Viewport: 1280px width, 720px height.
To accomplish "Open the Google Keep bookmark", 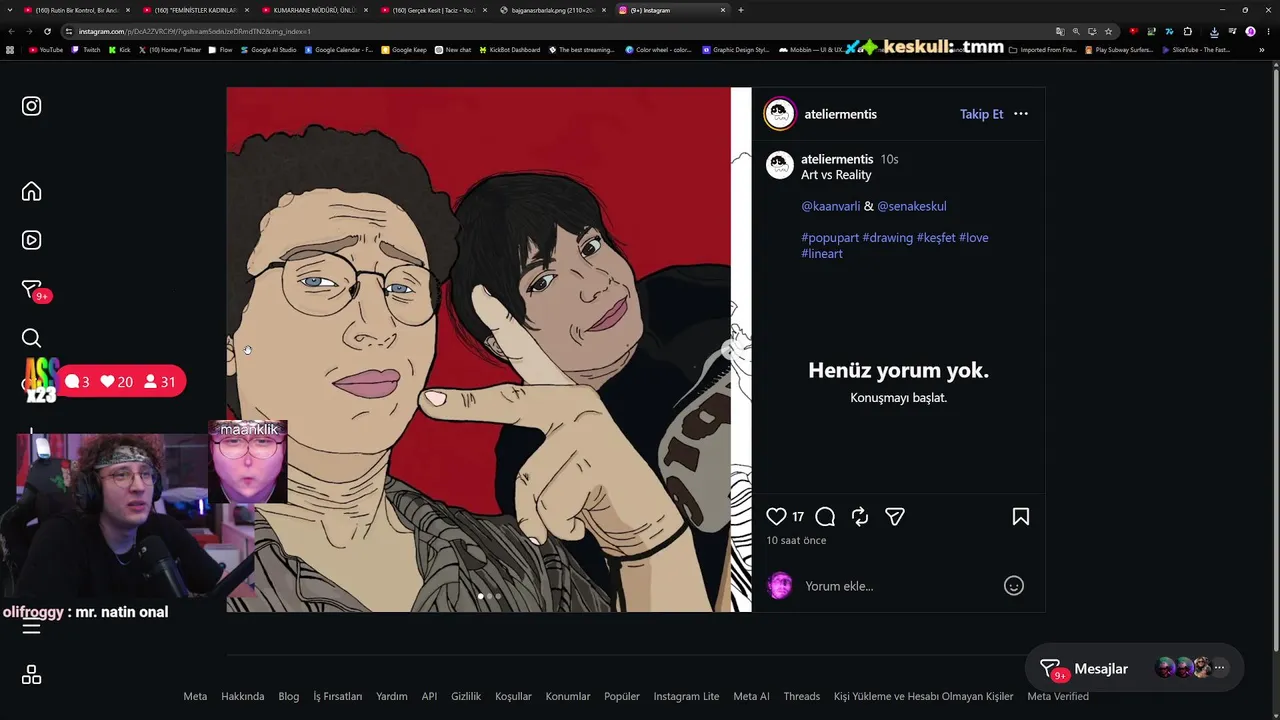I will coord(404,49).
